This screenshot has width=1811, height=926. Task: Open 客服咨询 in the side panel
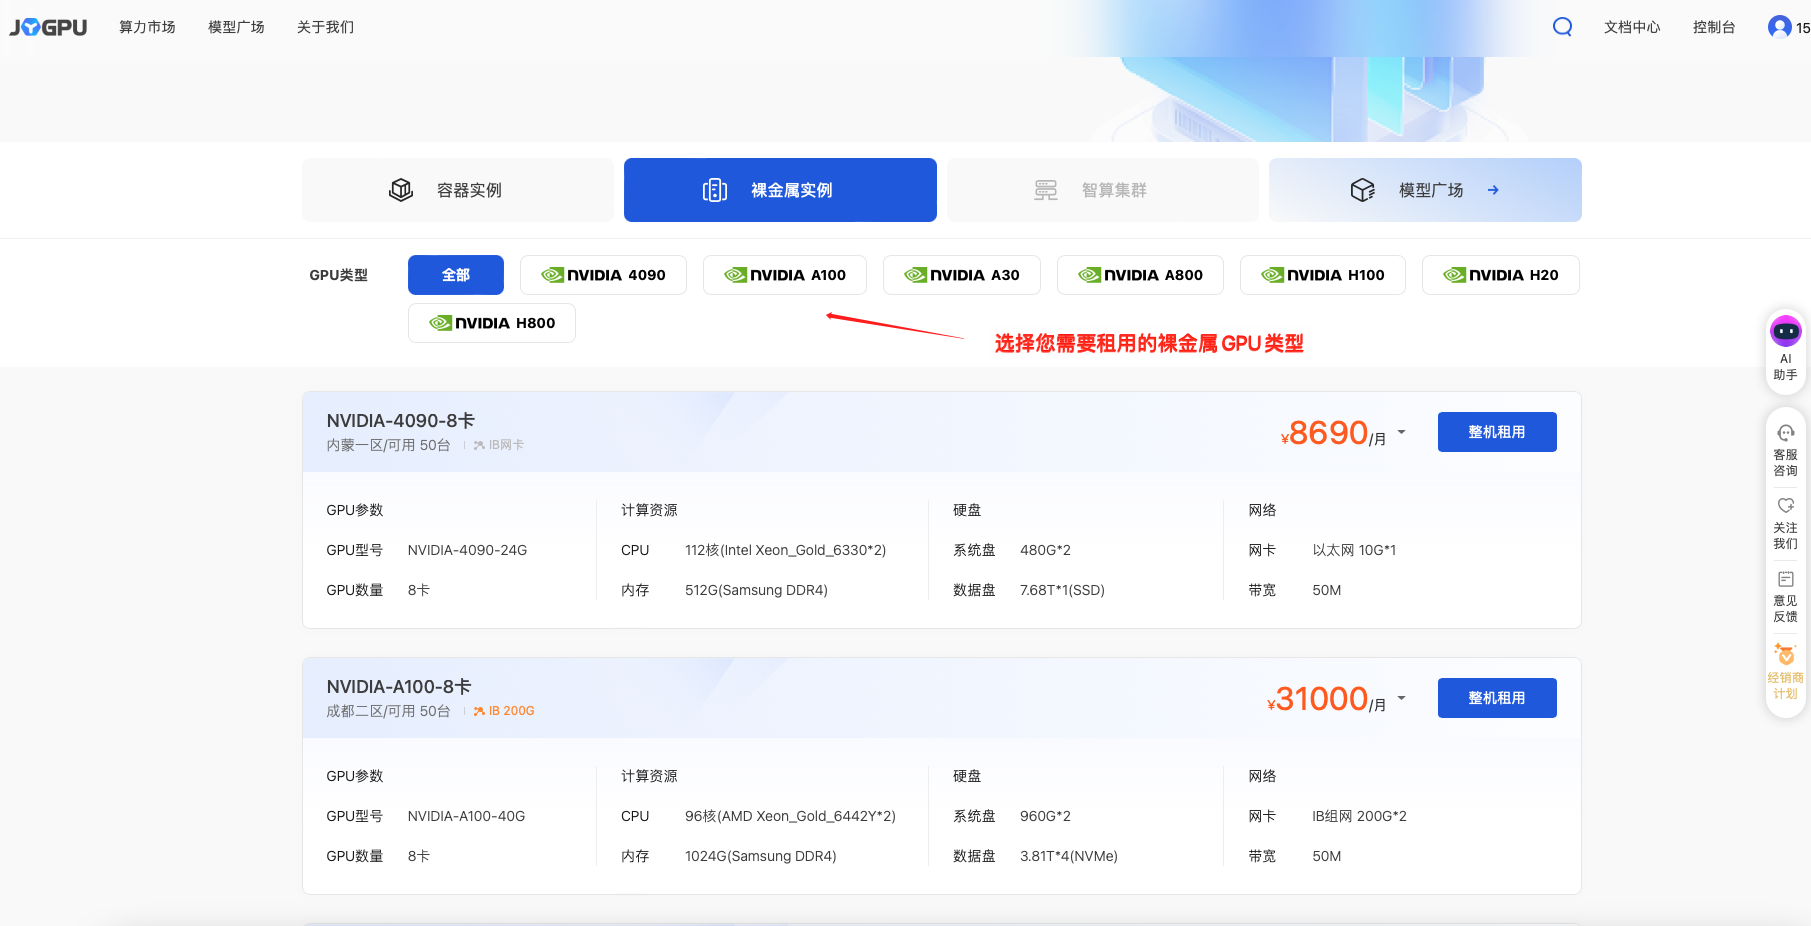pos(1785,450)
